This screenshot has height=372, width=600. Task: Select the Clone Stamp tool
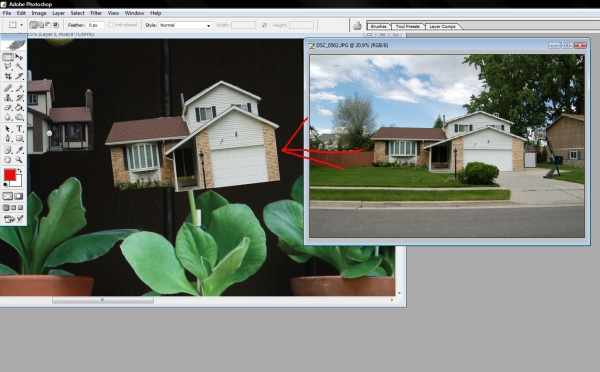click(8, 98)
